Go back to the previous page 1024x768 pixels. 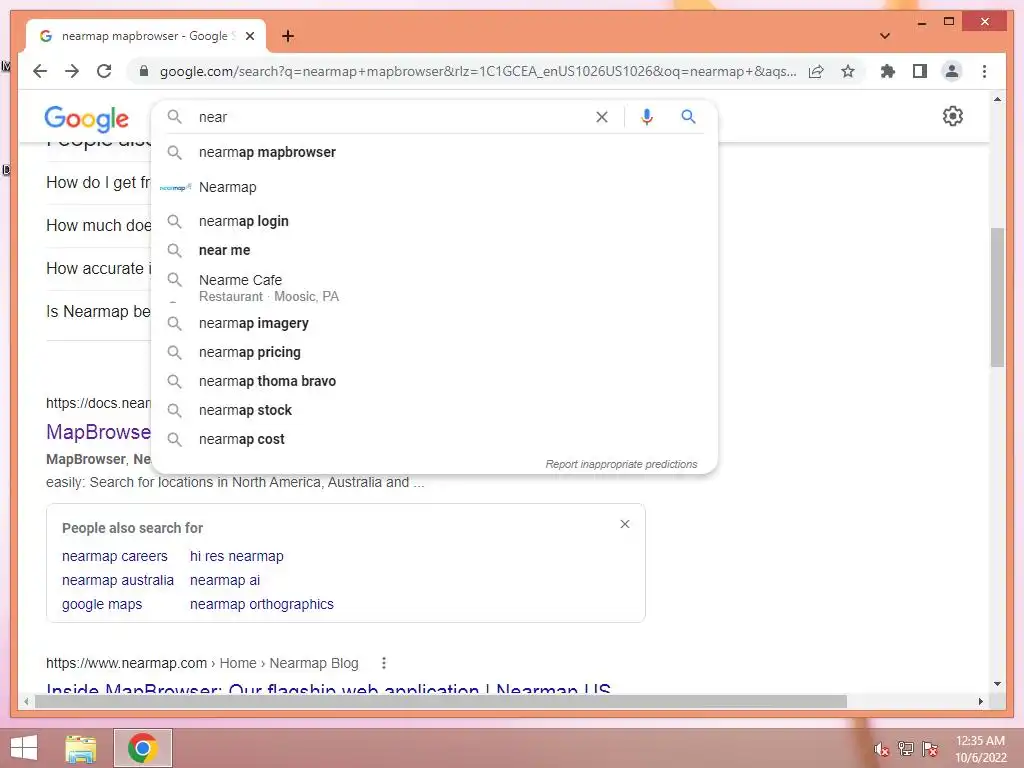[x=40, y=71]
